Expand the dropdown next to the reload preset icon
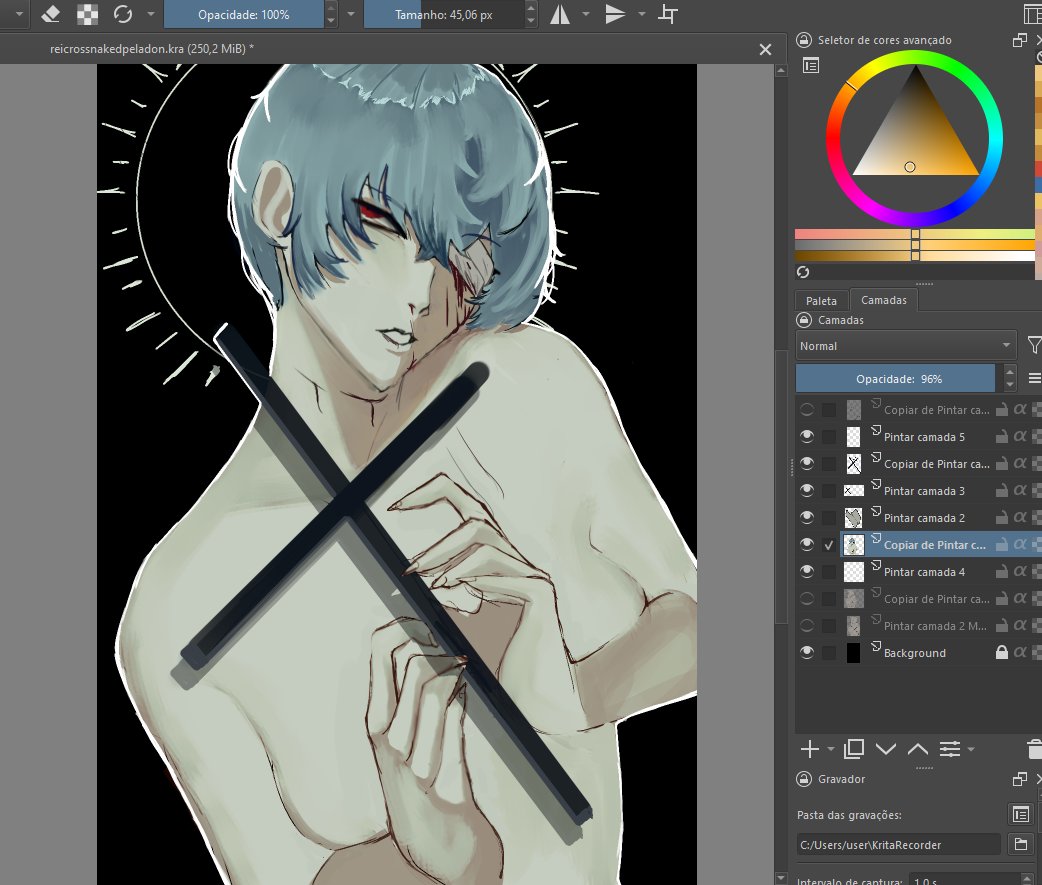Screen dimensions: 1042x885 pos(151,14)
